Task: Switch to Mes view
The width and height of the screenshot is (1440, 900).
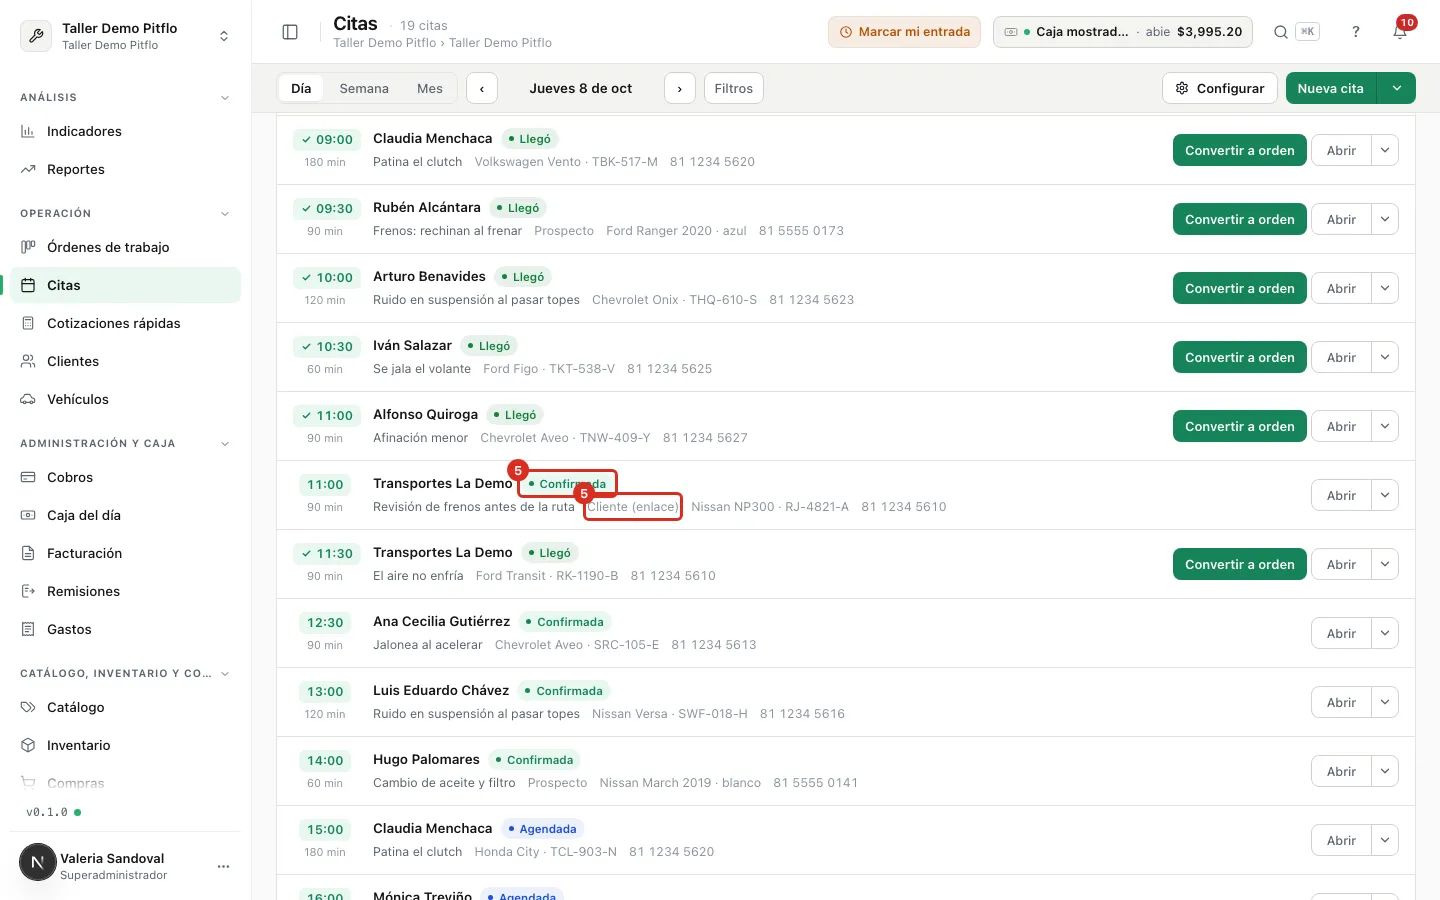Action: [x=430, y=88]
